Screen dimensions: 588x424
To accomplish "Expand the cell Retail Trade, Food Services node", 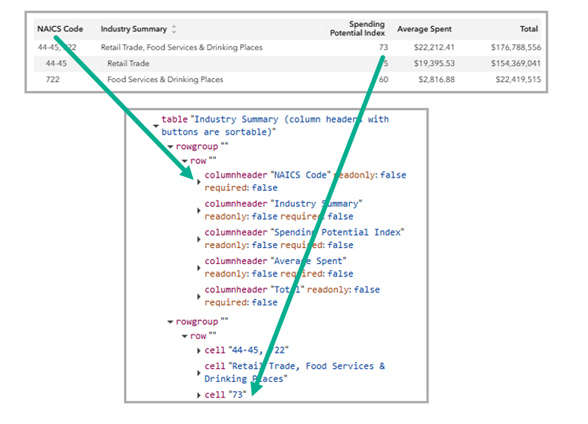I will point(199,373).
